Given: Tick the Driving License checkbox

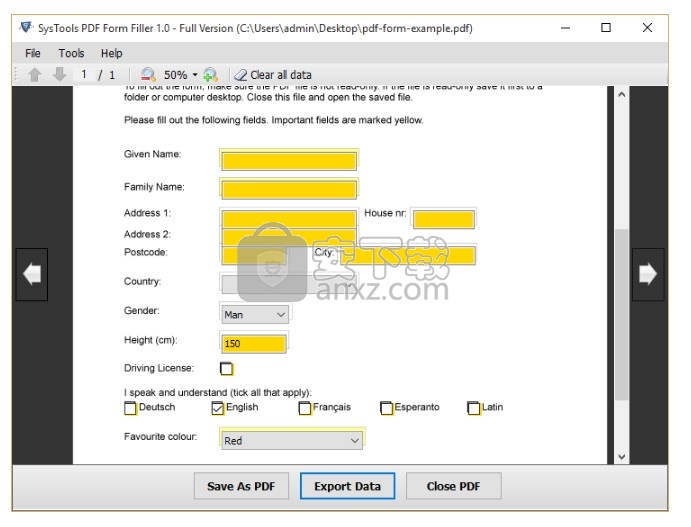Looking at the screenshot, I should click(x=227, y=368).
